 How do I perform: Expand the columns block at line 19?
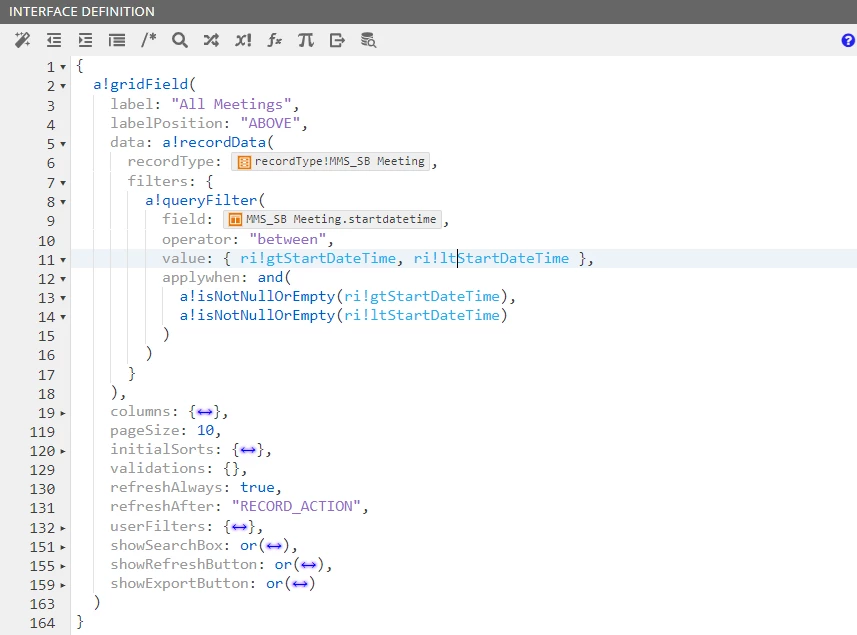tap(63, 413)
